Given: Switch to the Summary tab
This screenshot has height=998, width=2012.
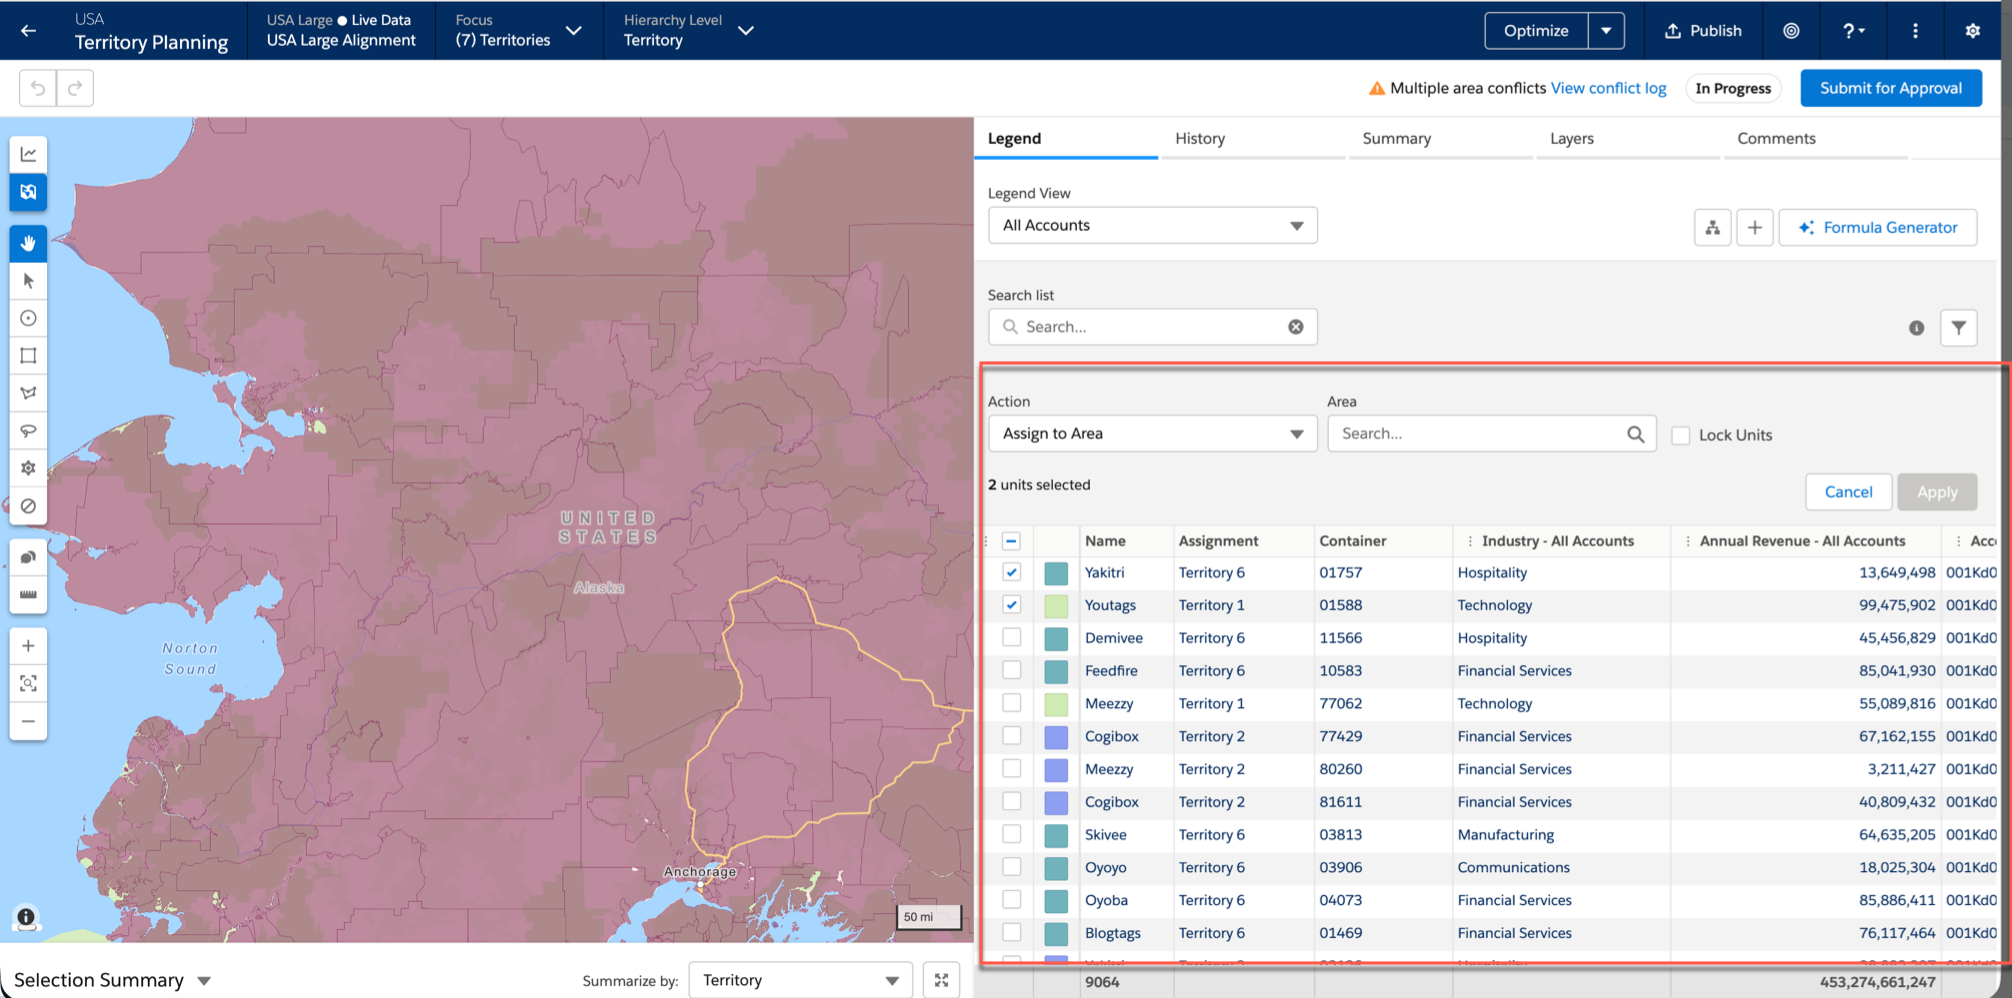Looking at the screenshot, I should 1396,139.
